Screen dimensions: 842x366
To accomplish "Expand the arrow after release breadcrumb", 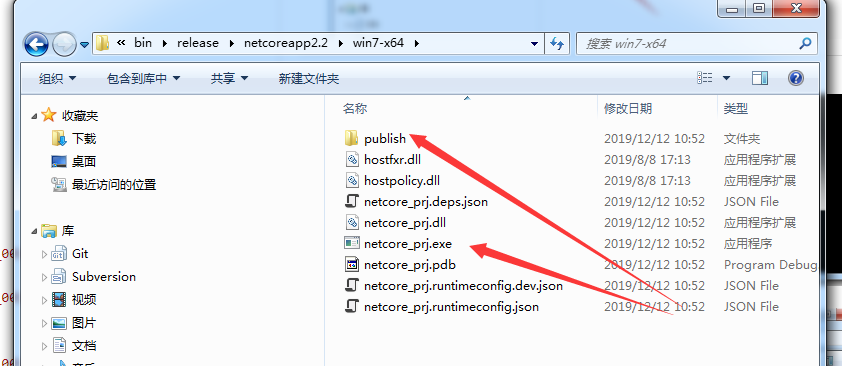I will 231,43.
